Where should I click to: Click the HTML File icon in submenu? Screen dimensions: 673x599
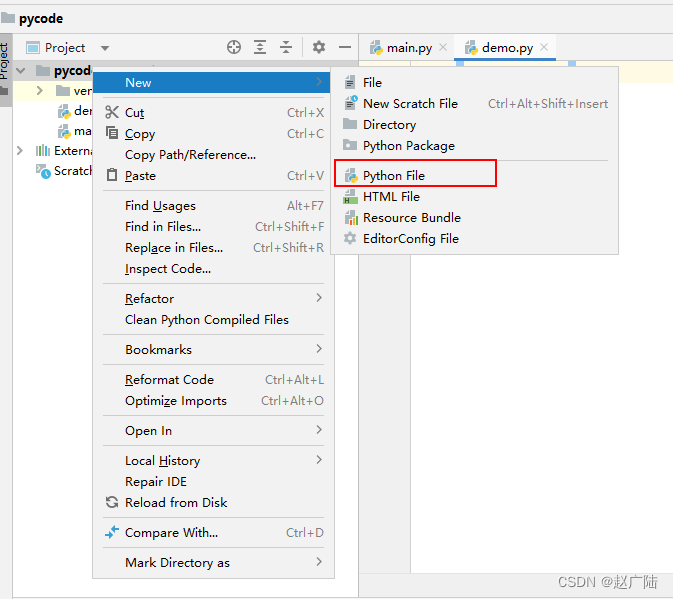pyautogui.click(x=350, y=197)
